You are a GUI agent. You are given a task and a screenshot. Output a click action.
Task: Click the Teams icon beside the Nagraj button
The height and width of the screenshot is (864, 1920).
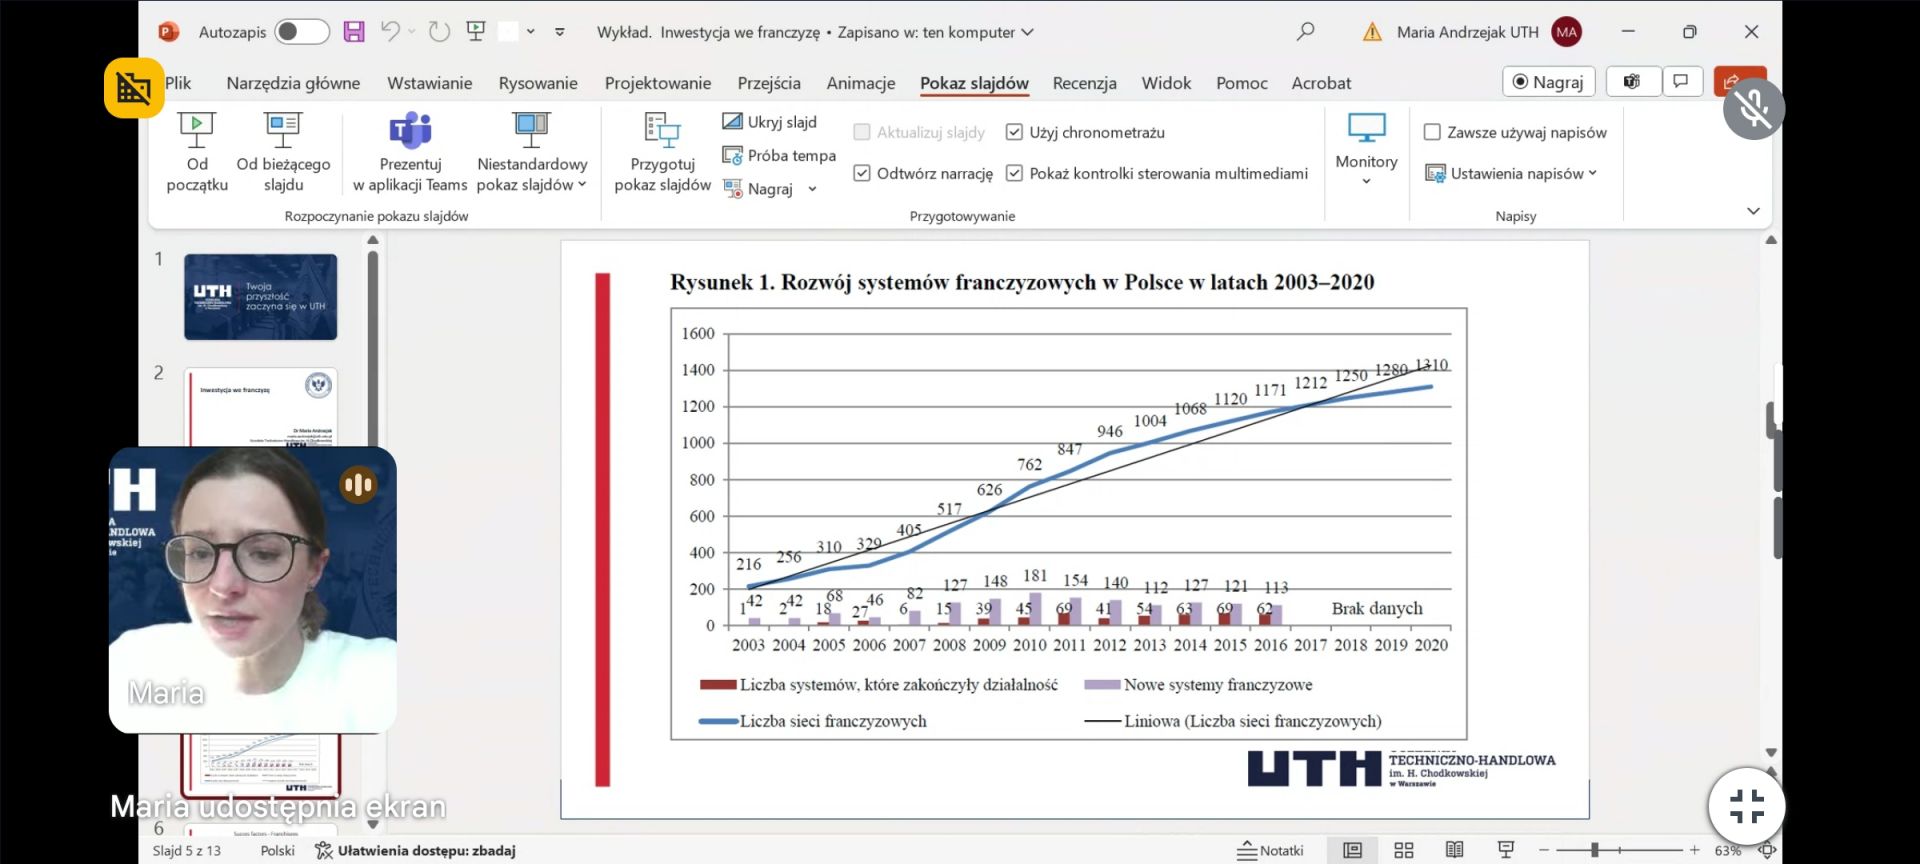click(1632, 82)
